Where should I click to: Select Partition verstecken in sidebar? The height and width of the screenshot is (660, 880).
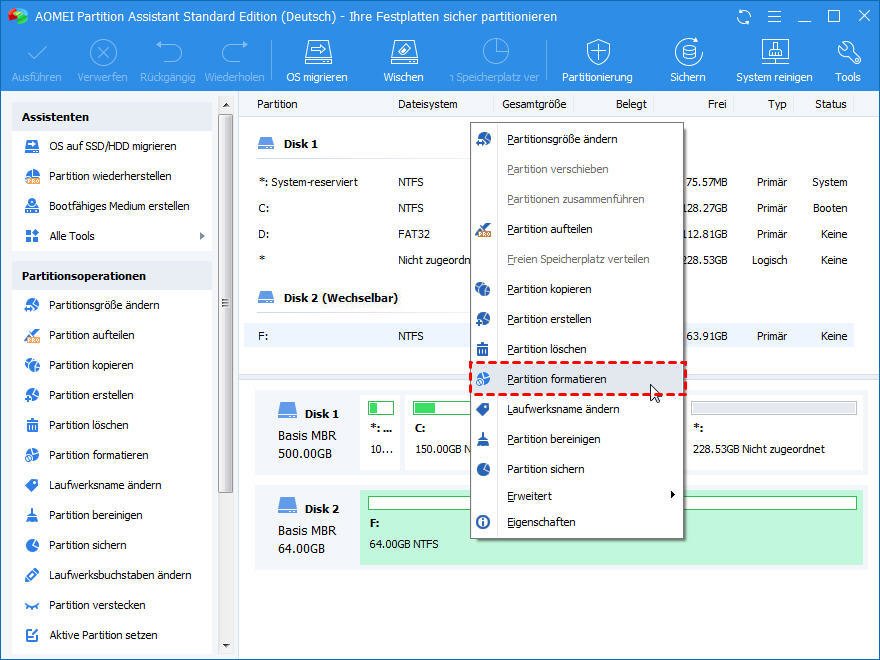97,605
